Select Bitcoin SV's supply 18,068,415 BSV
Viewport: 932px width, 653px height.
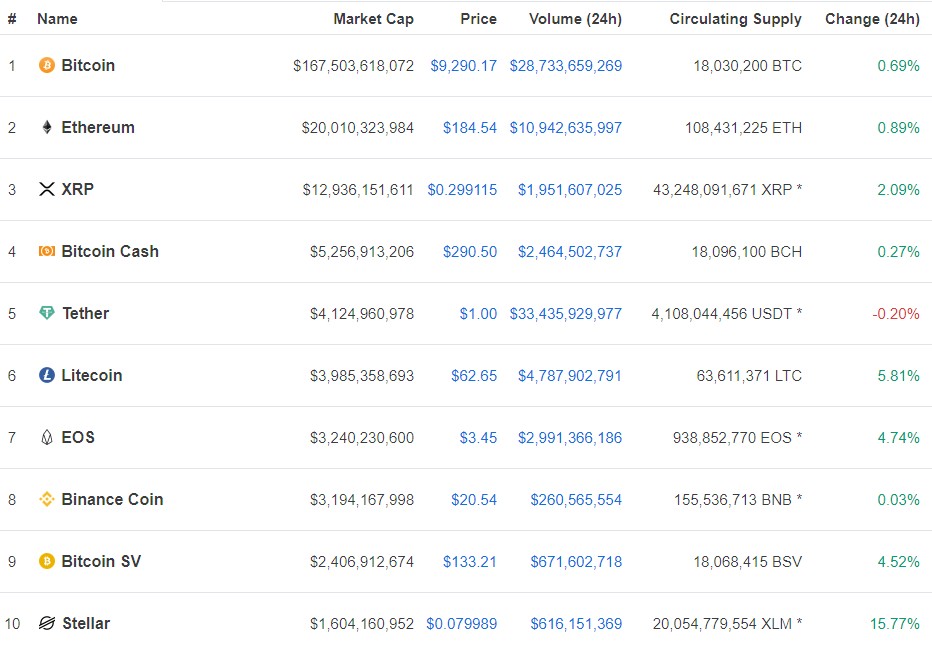(x=748, y=562)
